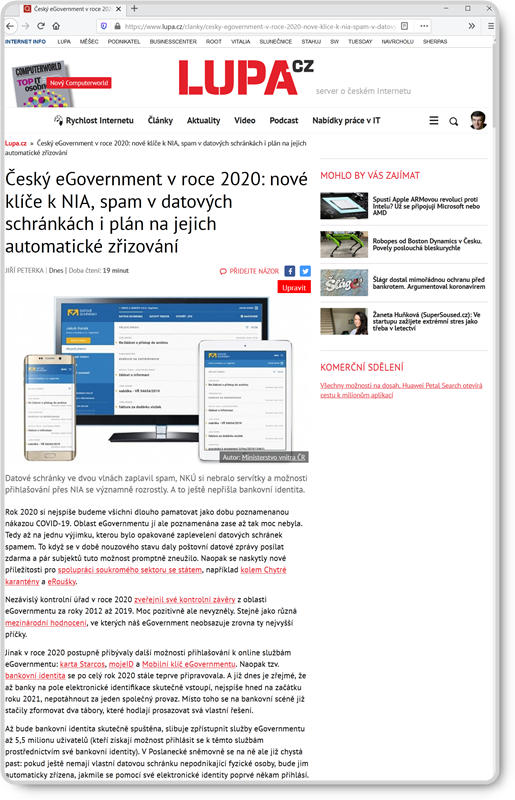Click INTERNET INFO in top network bar
The image size is (515, 800).
coord(26,42)
